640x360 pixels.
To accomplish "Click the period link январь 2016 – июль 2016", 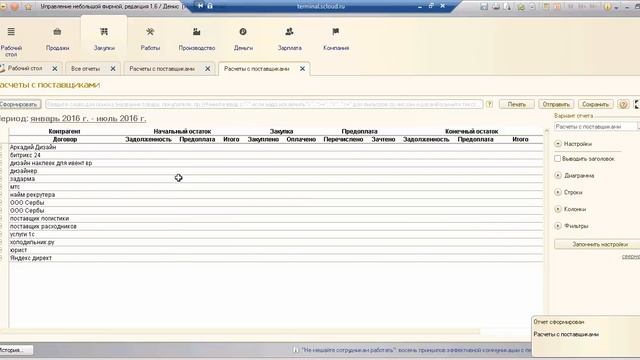I will coord(88,118).
